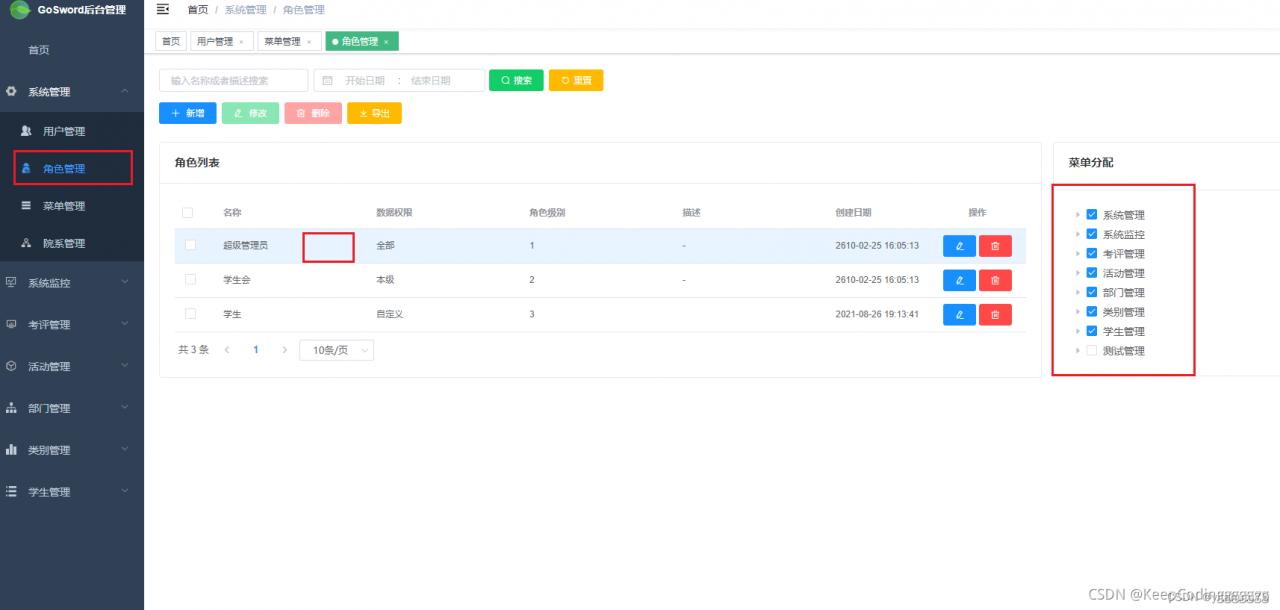Screen dimensions: 1280x610
Task: Click the 导出 button
Action: (x=374, y=113)
